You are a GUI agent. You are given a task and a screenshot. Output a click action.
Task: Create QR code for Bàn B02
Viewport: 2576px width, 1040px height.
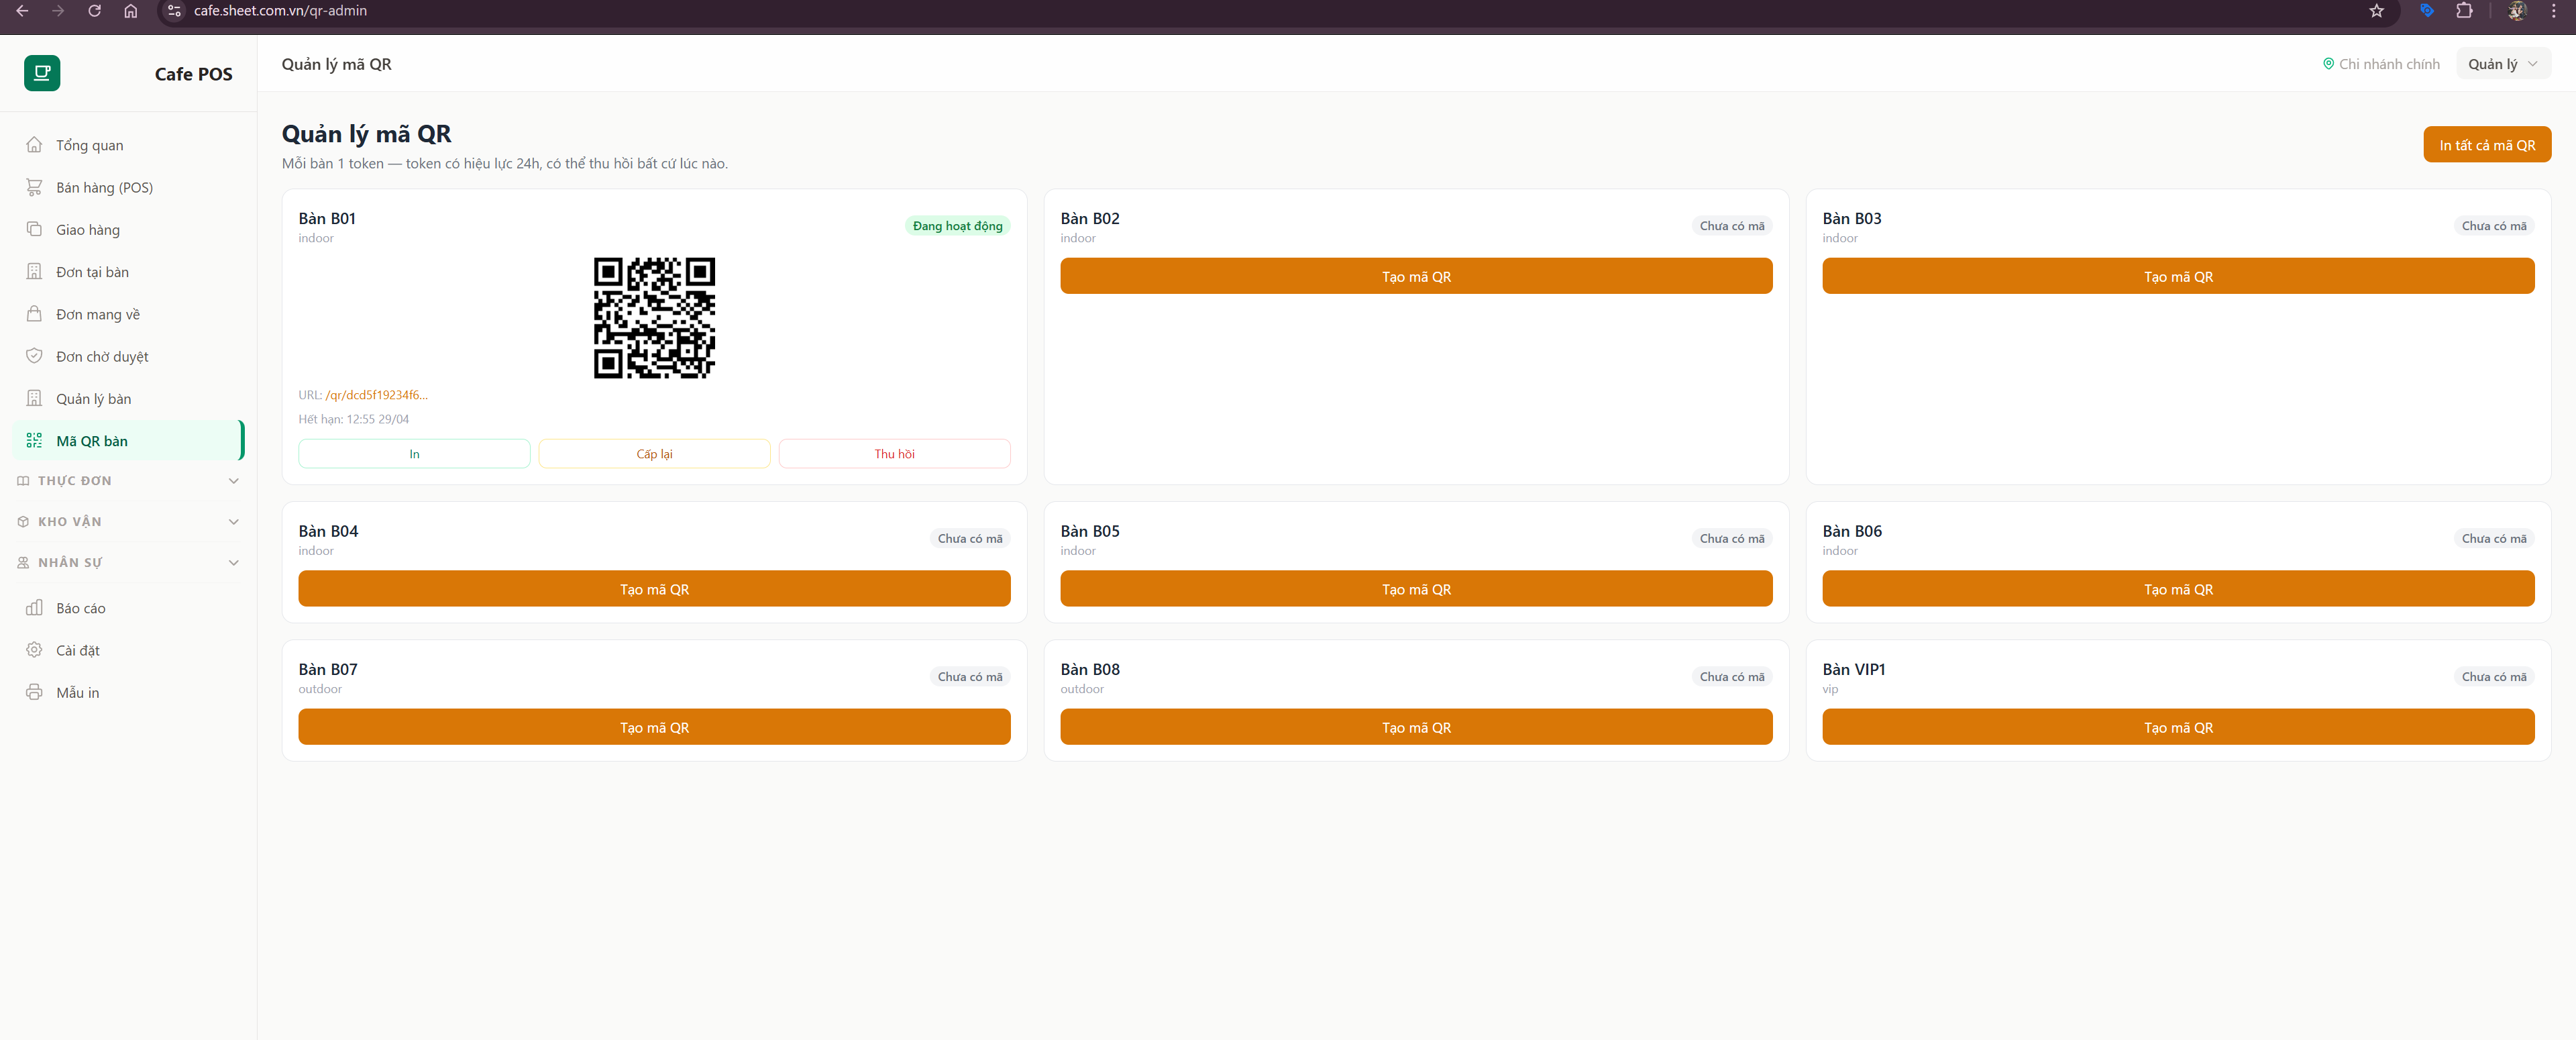pyautogui.click(x=1416, y=276)
